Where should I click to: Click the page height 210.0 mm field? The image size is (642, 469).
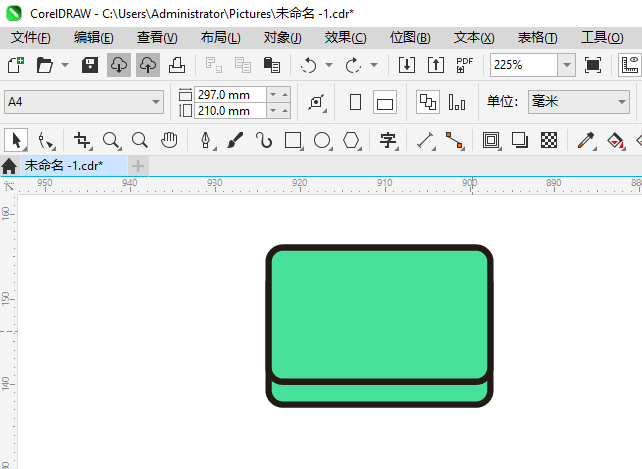230,111
